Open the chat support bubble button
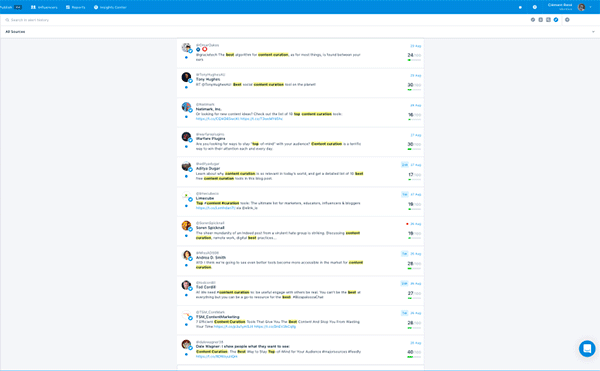This screenshot has height=371, width=600. click(587, 348)
